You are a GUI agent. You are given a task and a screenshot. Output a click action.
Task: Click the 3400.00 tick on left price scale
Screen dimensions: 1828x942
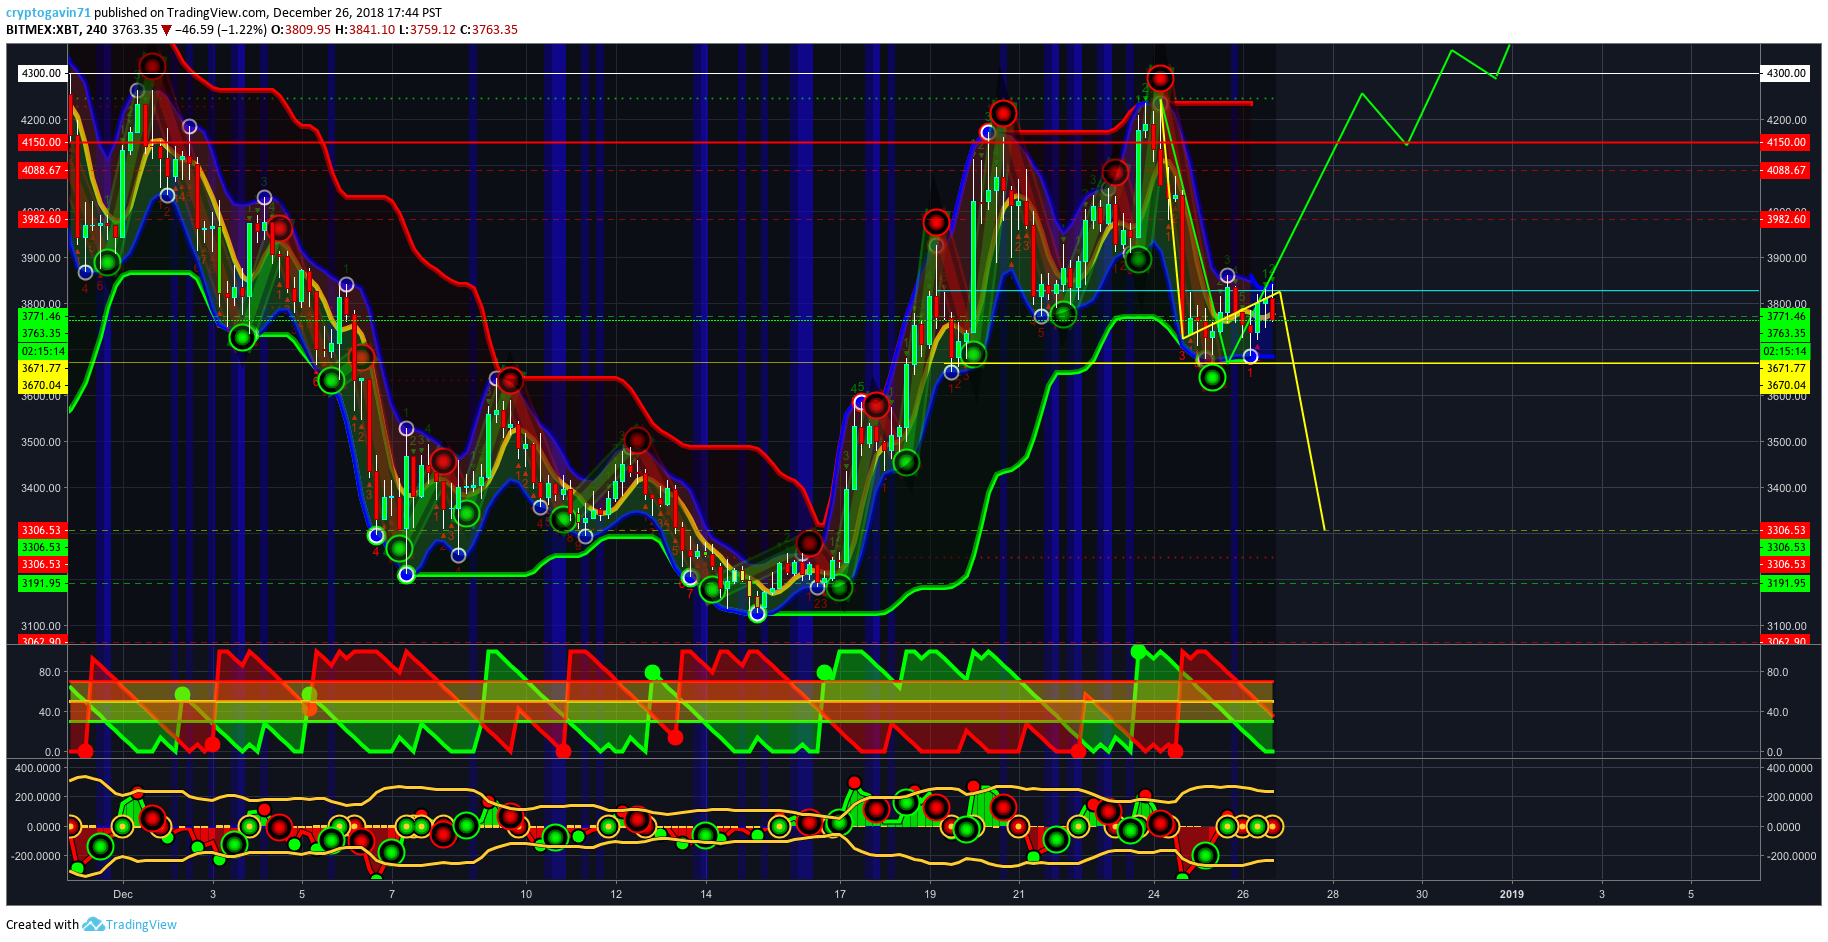[x=41, y=488]
